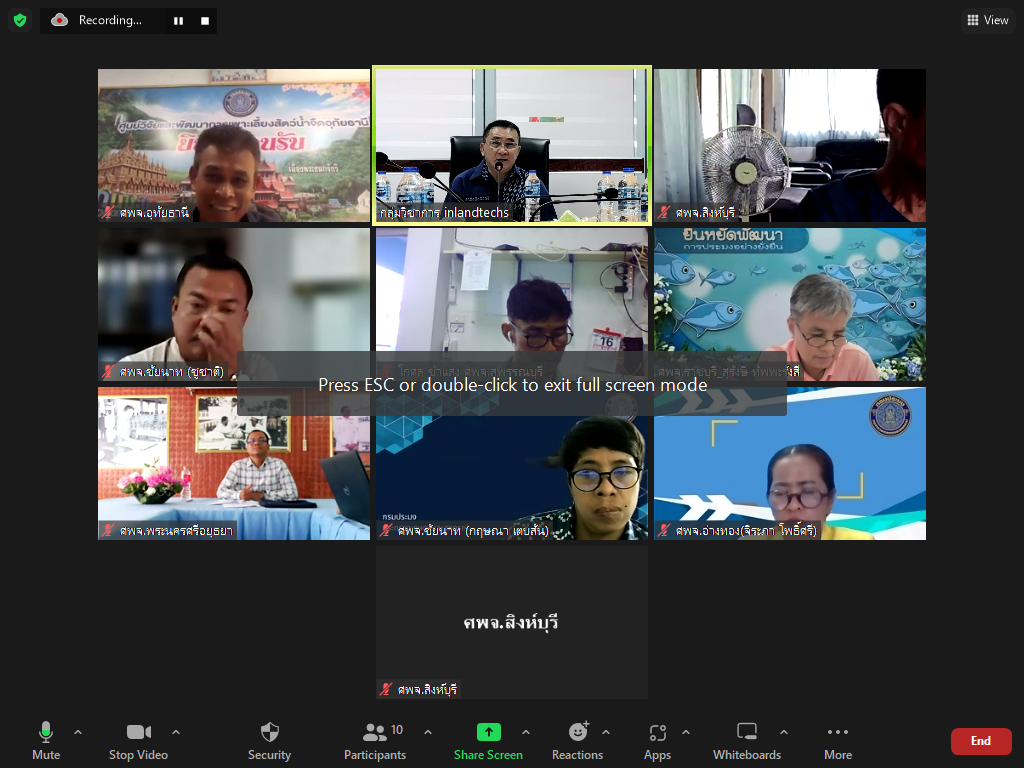Select the video tile with calendar showing 16

(512, 304)
